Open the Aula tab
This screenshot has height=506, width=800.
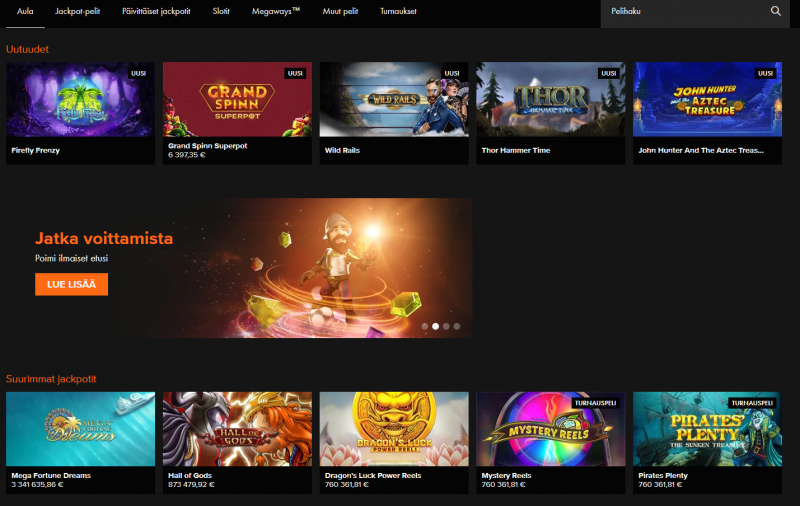click(x=25, y=11)
